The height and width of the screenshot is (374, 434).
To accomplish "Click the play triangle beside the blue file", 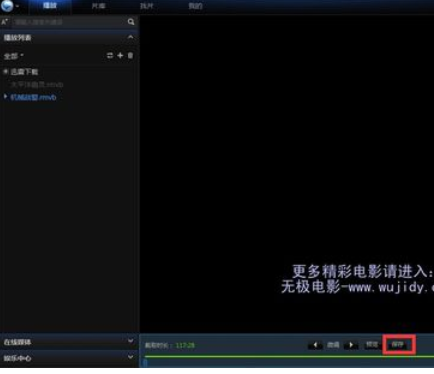I will (x=5, y=97).
